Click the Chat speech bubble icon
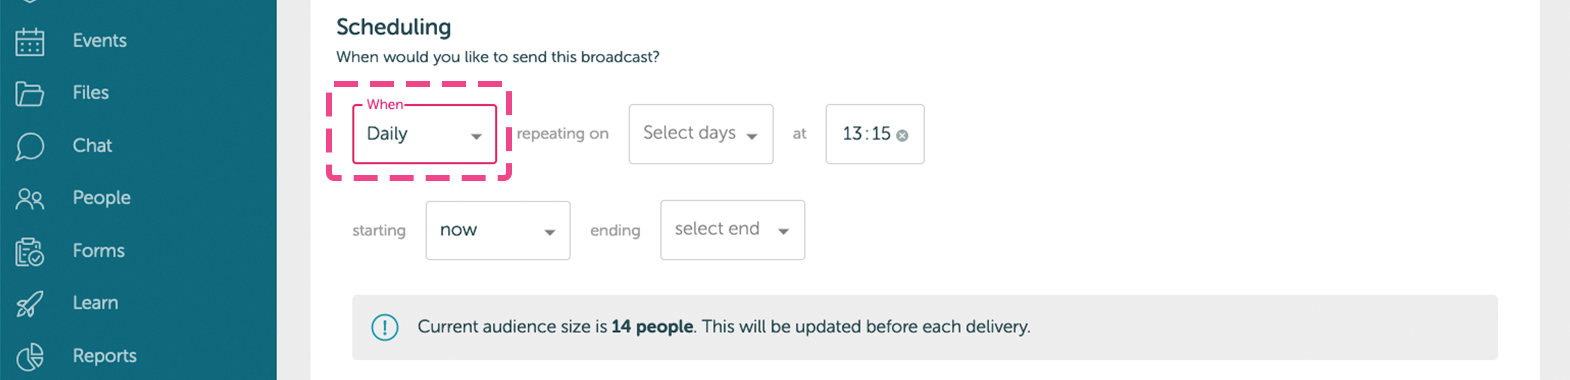This screenshot has width=1570, height=380. [30, 146]
